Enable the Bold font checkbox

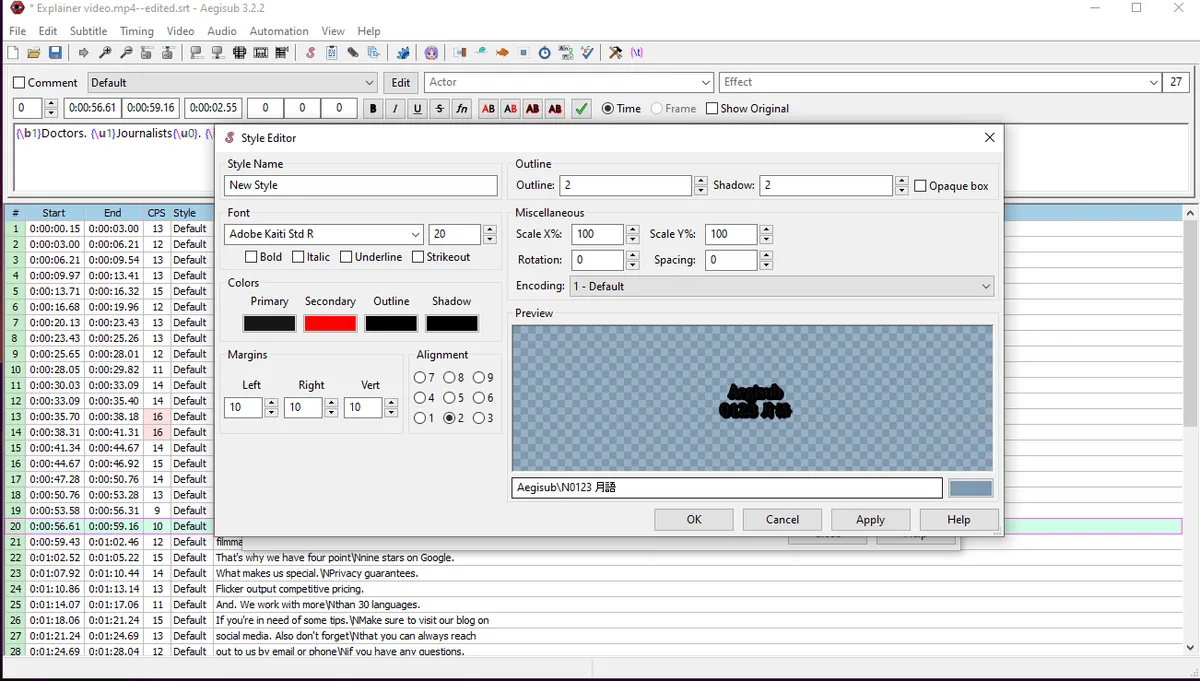[252, 257]
